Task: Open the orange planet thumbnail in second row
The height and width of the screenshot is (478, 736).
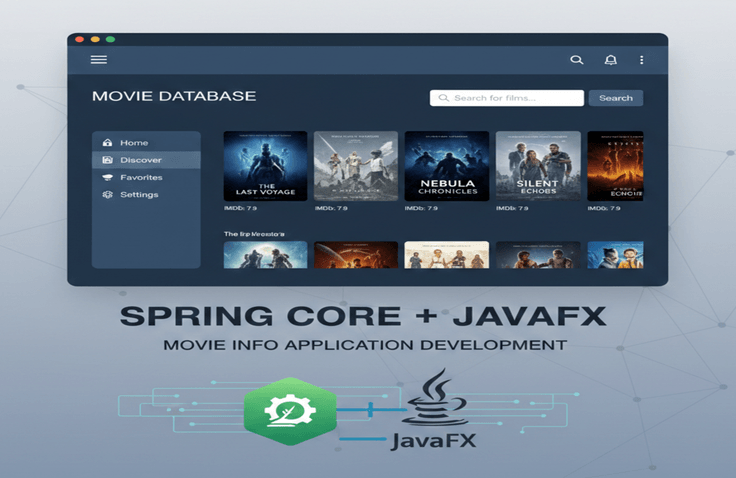Action: pos(356,255)
